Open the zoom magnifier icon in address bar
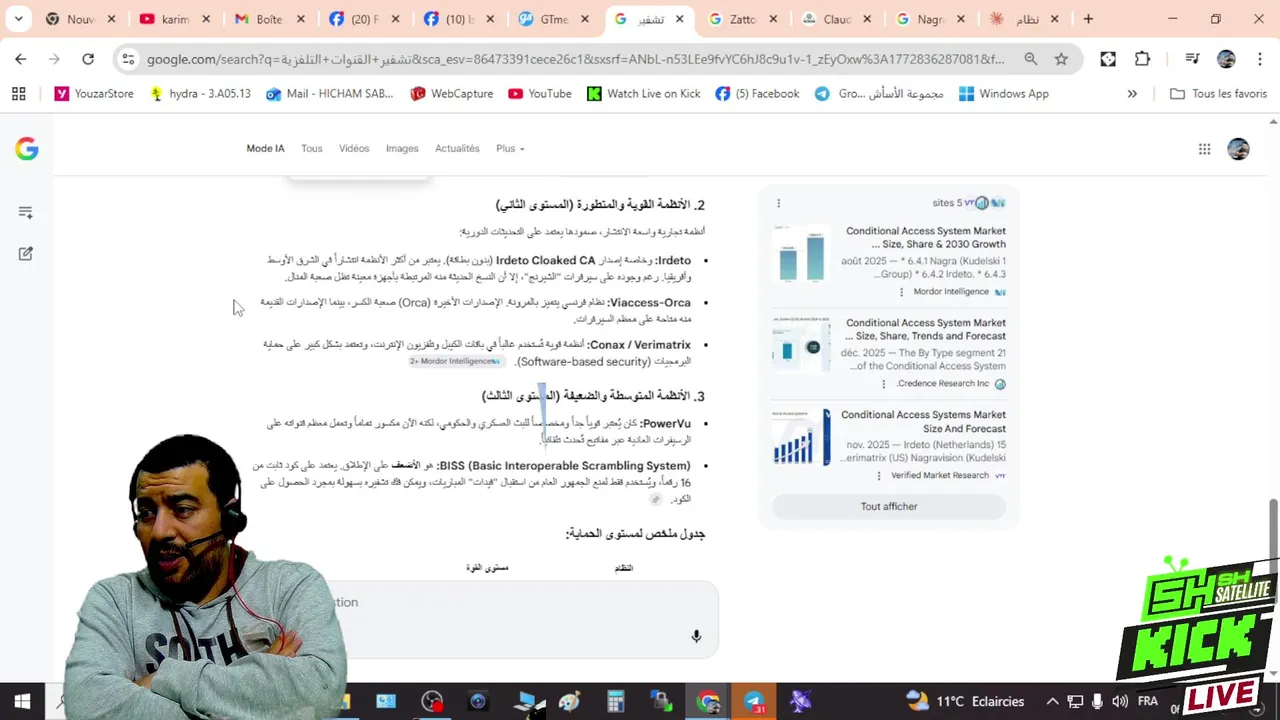 [1030, 59]
